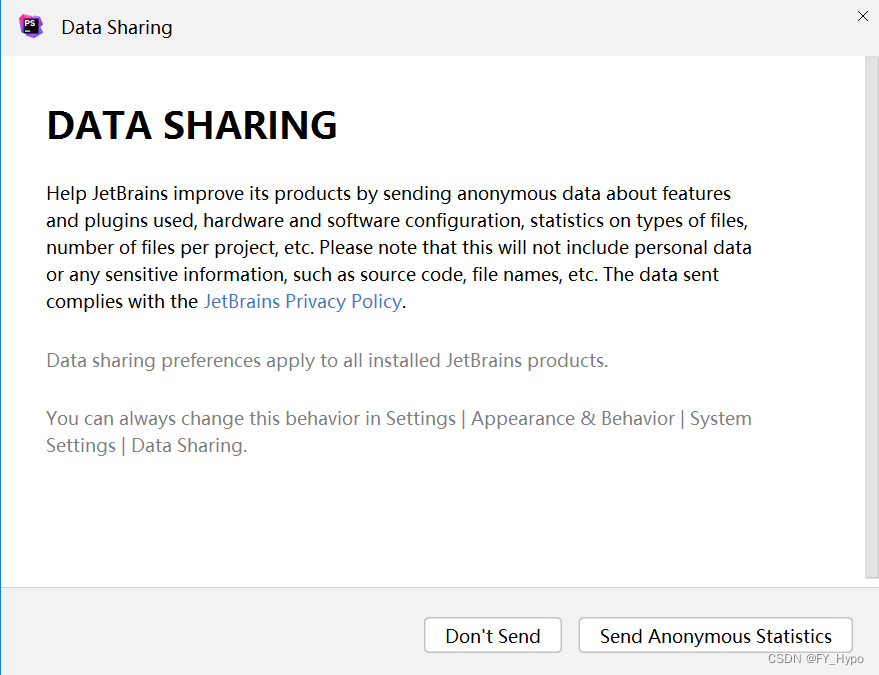Screen dimensions: 879x675
Task: Close the Data Sharing dialog with the X
Action: click(x=863, y=16)
